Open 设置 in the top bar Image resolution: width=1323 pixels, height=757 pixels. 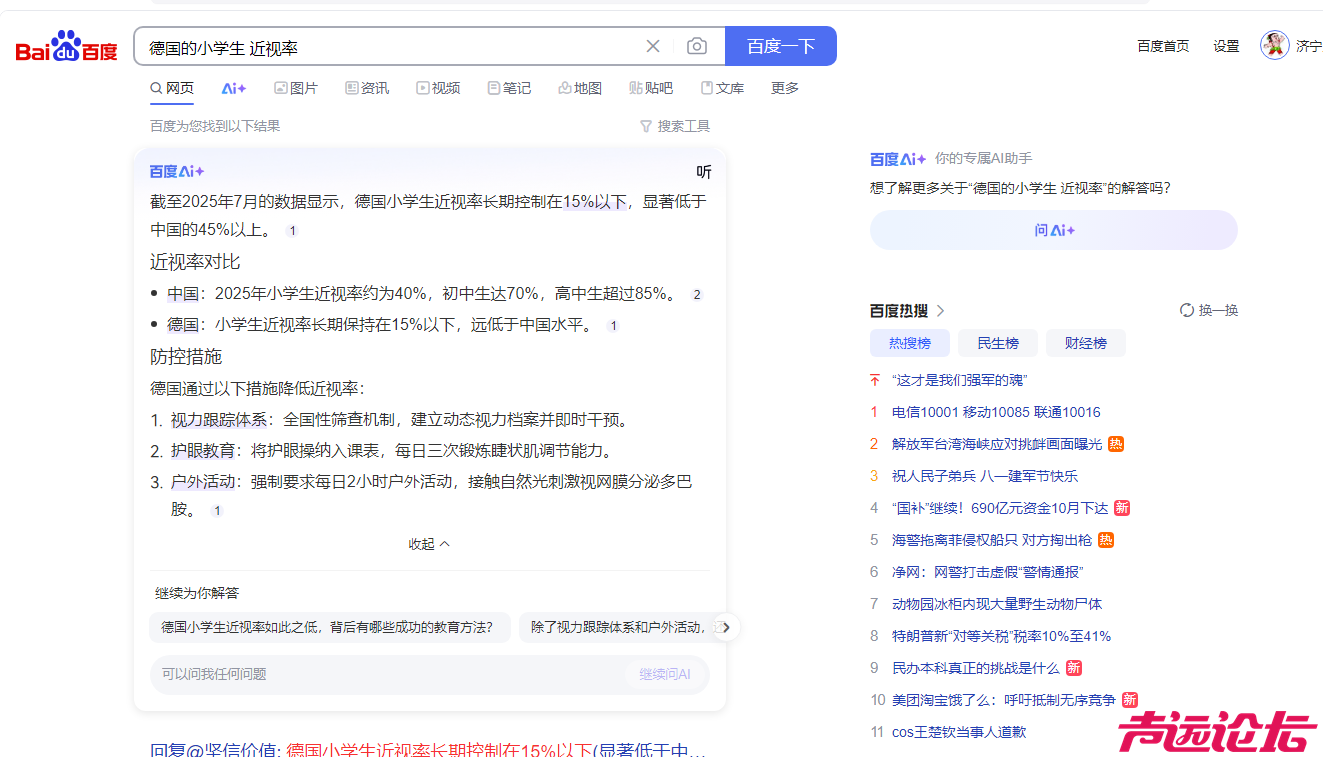coord(1226,46)
